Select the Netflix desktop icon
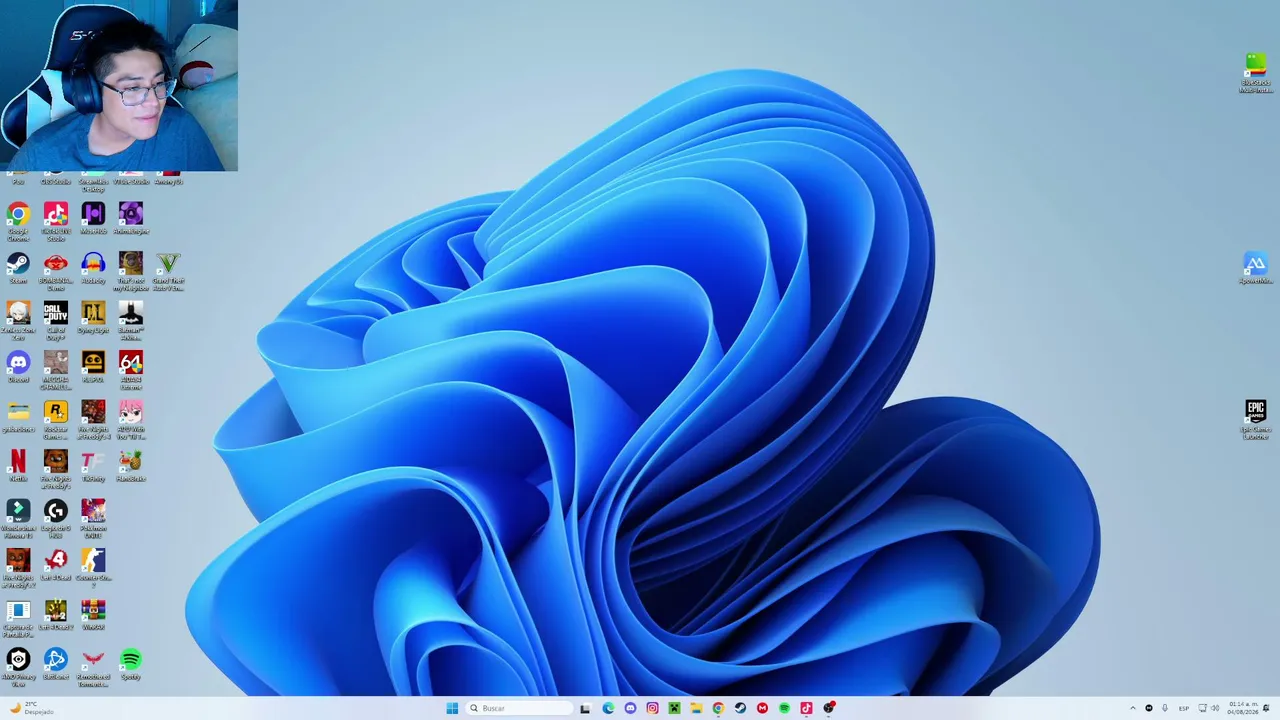 tap(18, 465)
